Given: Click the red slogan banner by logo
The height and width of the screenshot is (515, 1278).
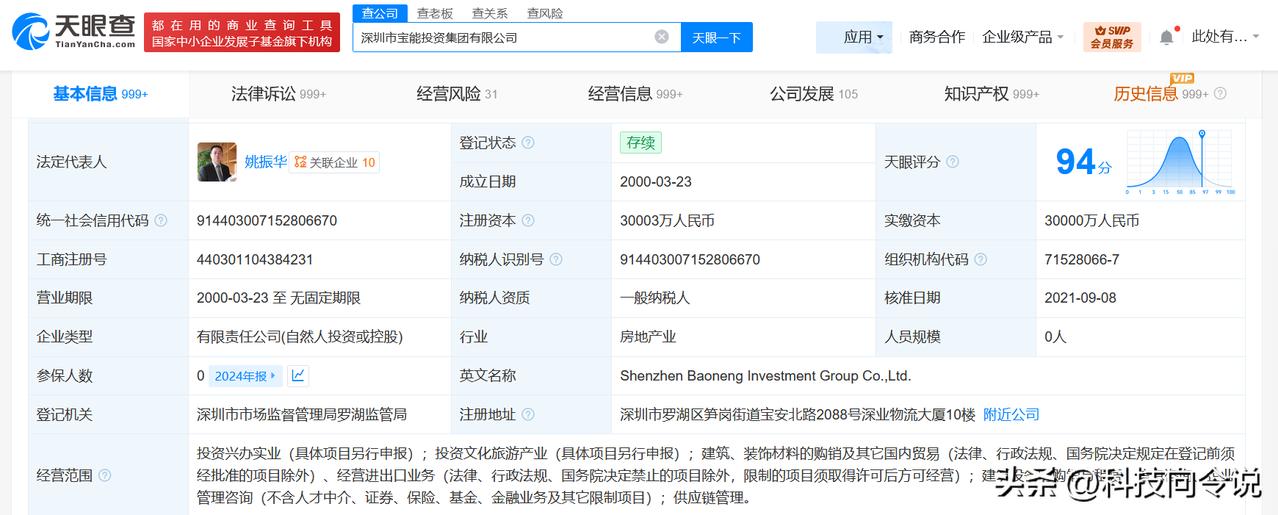Looking at the screenshot, I should pyautogui.click(x=242, y=32).
